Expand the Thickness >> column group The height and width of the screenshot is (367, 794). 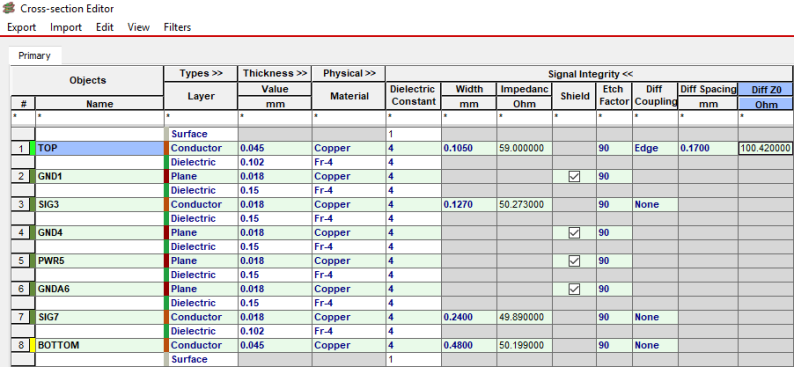click(x=275, y=73)
